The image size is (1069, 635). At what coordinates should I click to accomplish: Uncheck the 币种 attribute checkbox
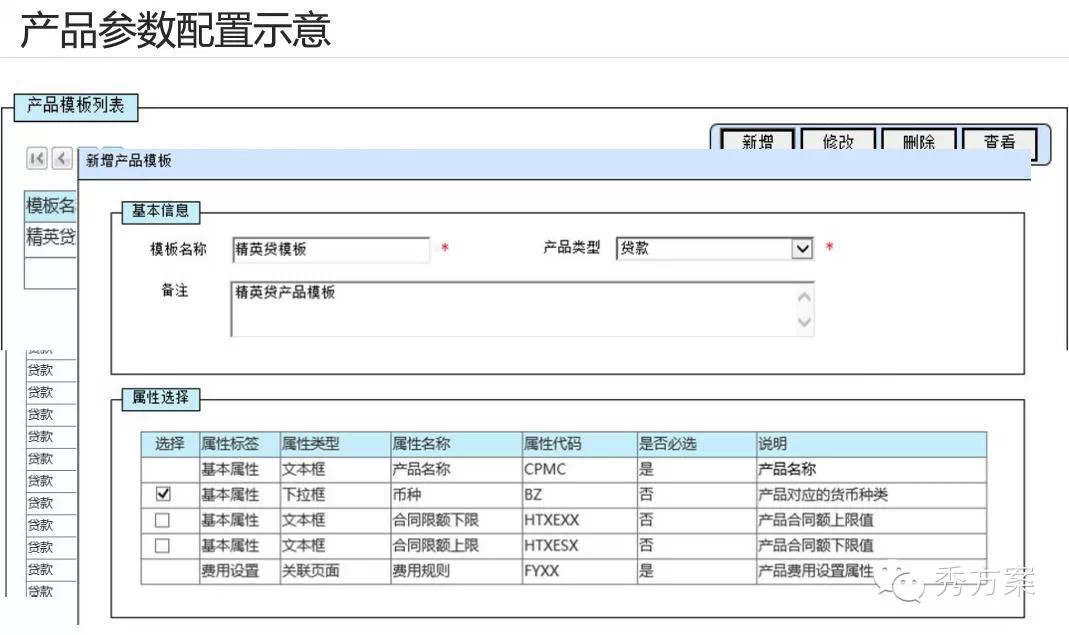(x=163, y=494)
